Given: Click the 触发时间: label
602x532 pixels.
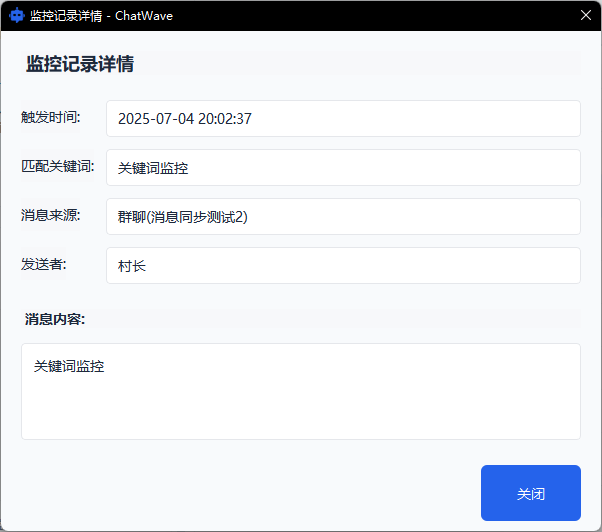Looking at the screenshot, I should [x=51, y=117].
